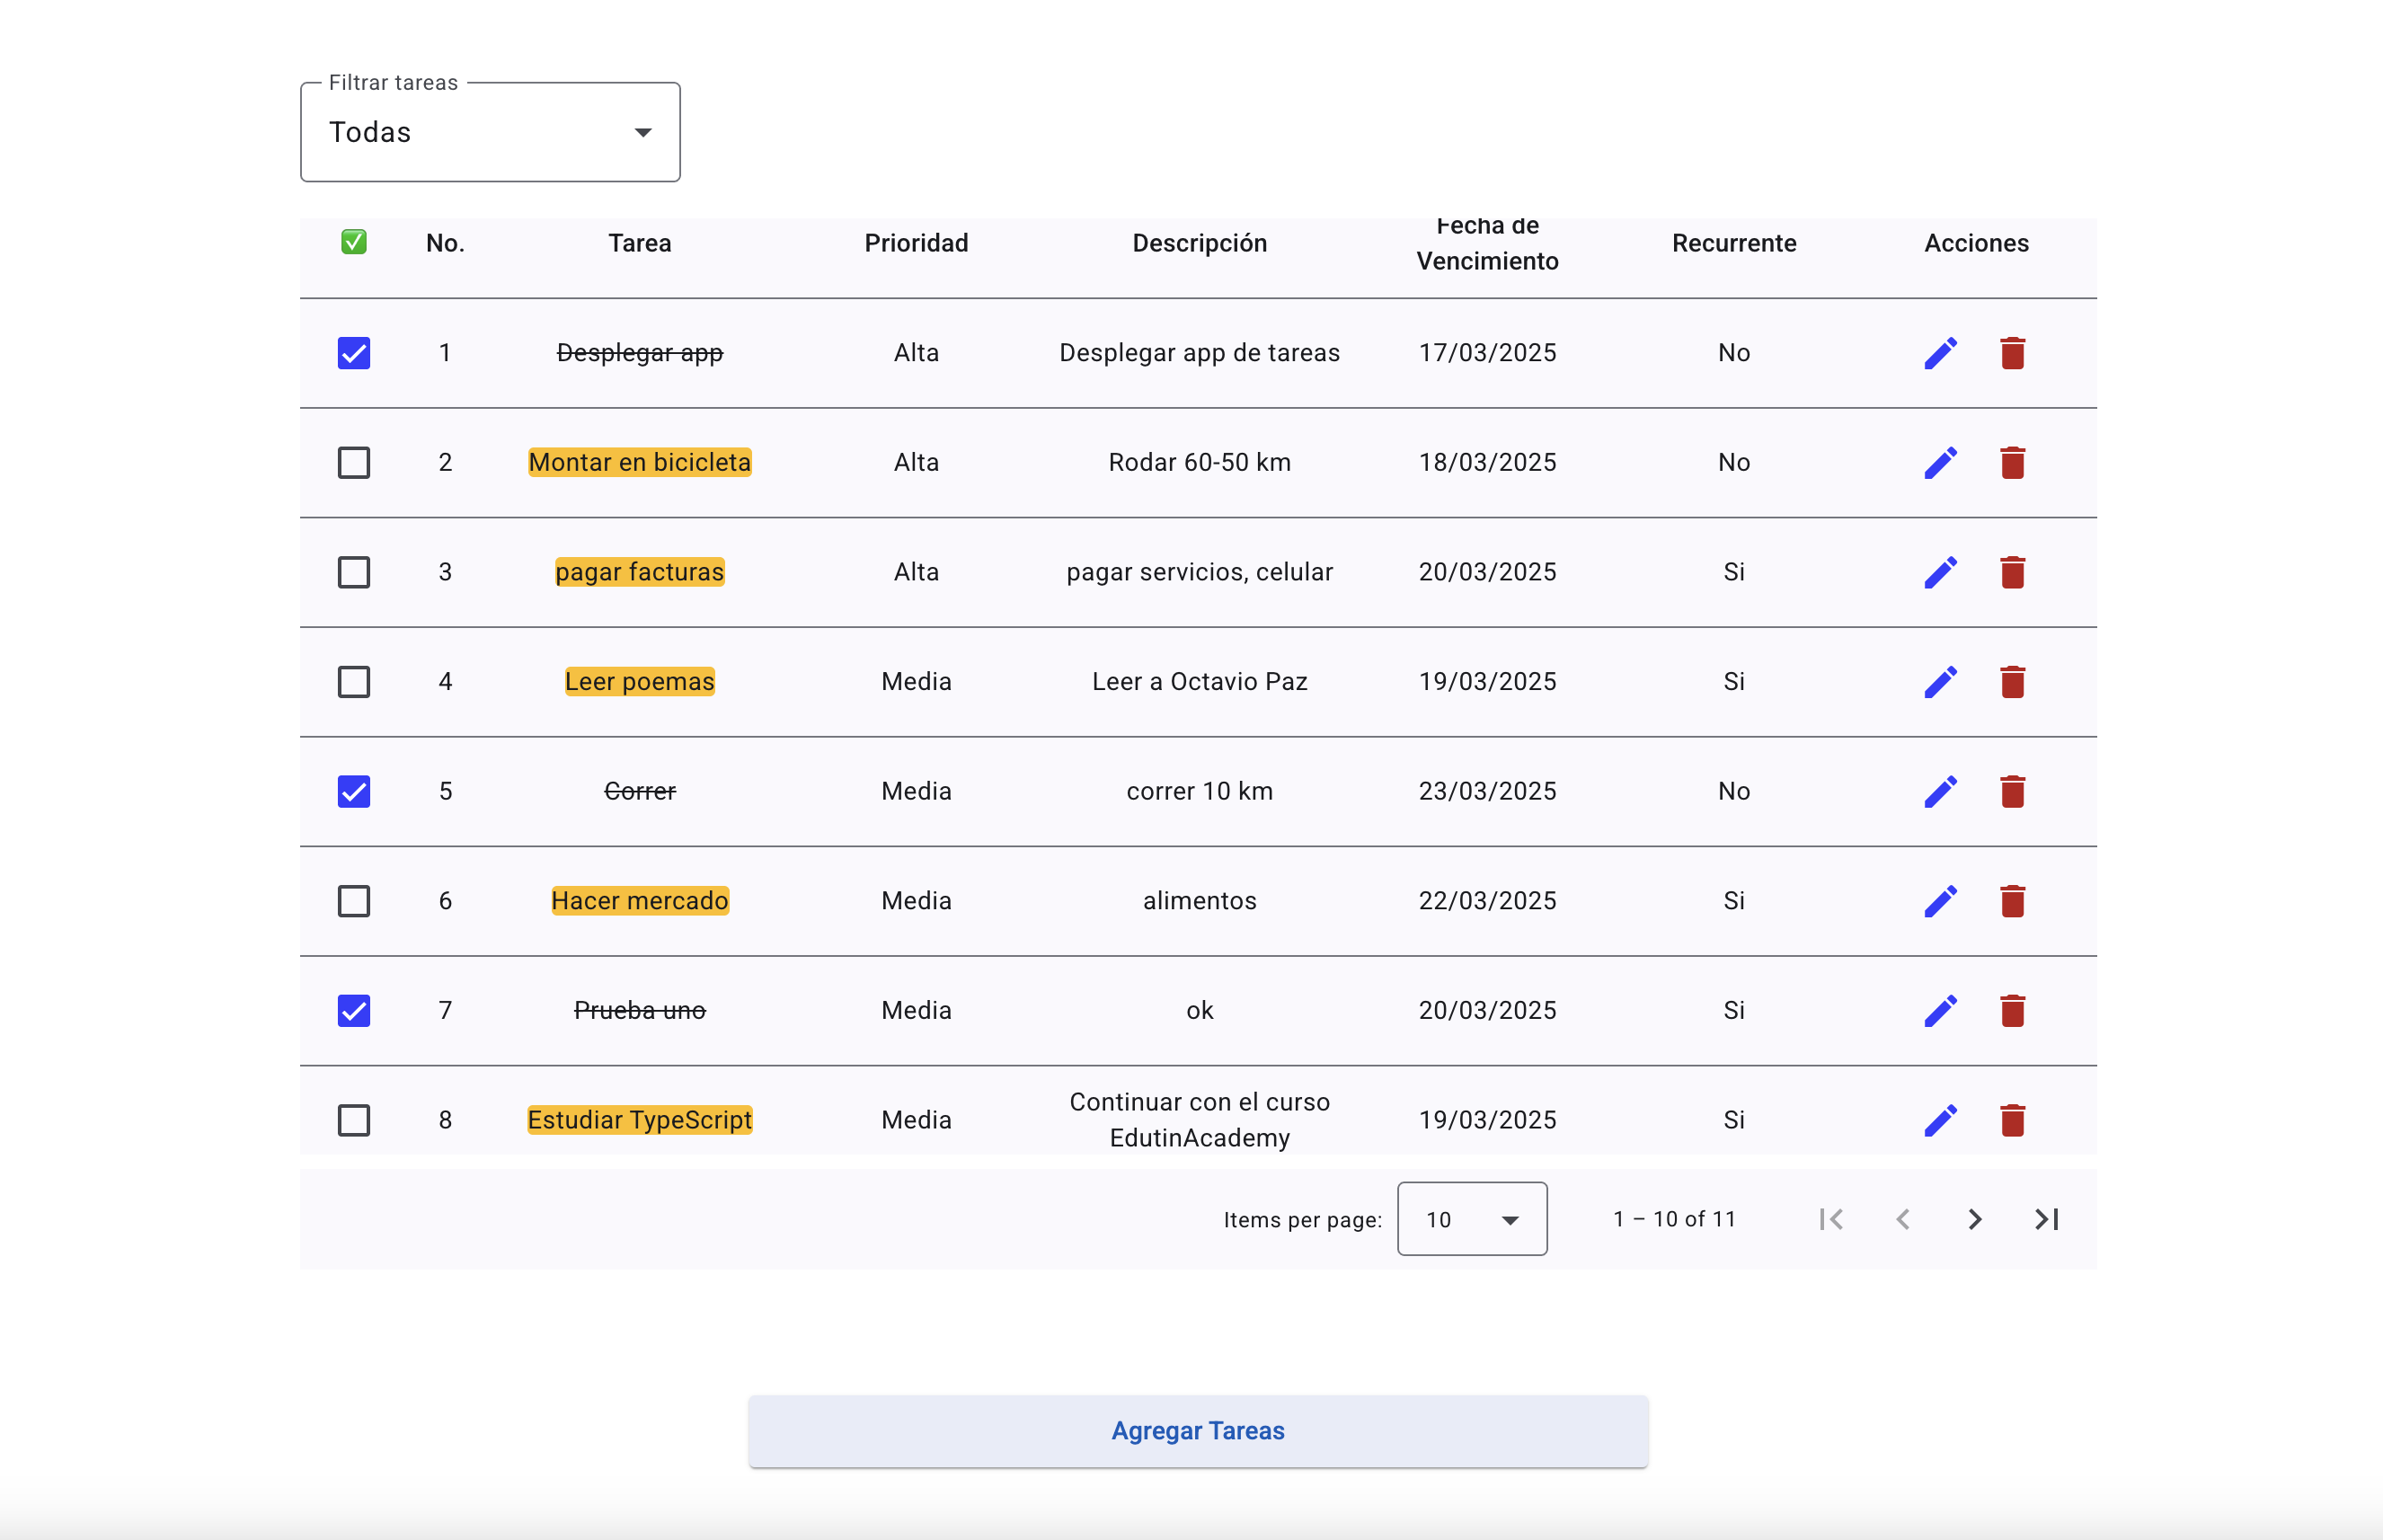Uncheck the Correr task checkbox
2383x1540 pixels.
click(x=354, y=791)
